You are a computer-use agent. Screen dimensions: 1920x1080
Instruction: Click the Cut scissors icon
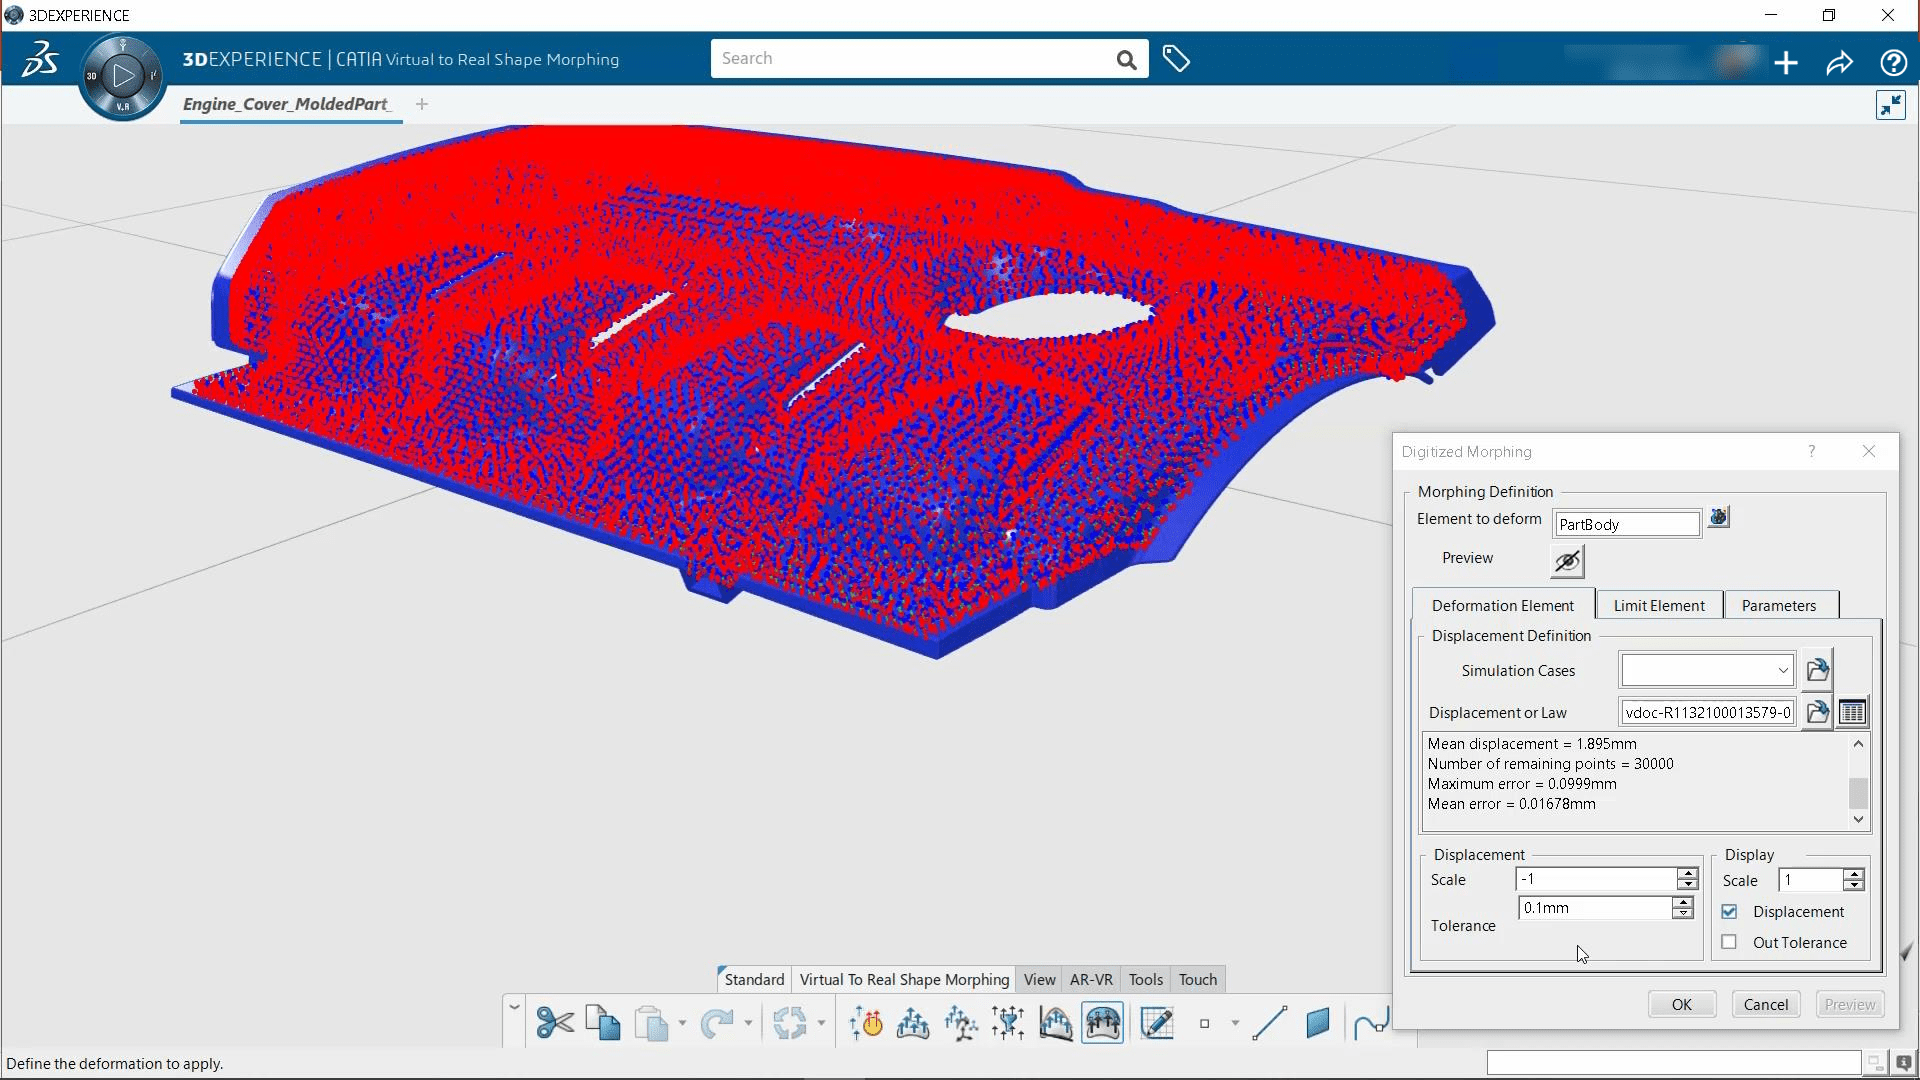(555, 1023)
